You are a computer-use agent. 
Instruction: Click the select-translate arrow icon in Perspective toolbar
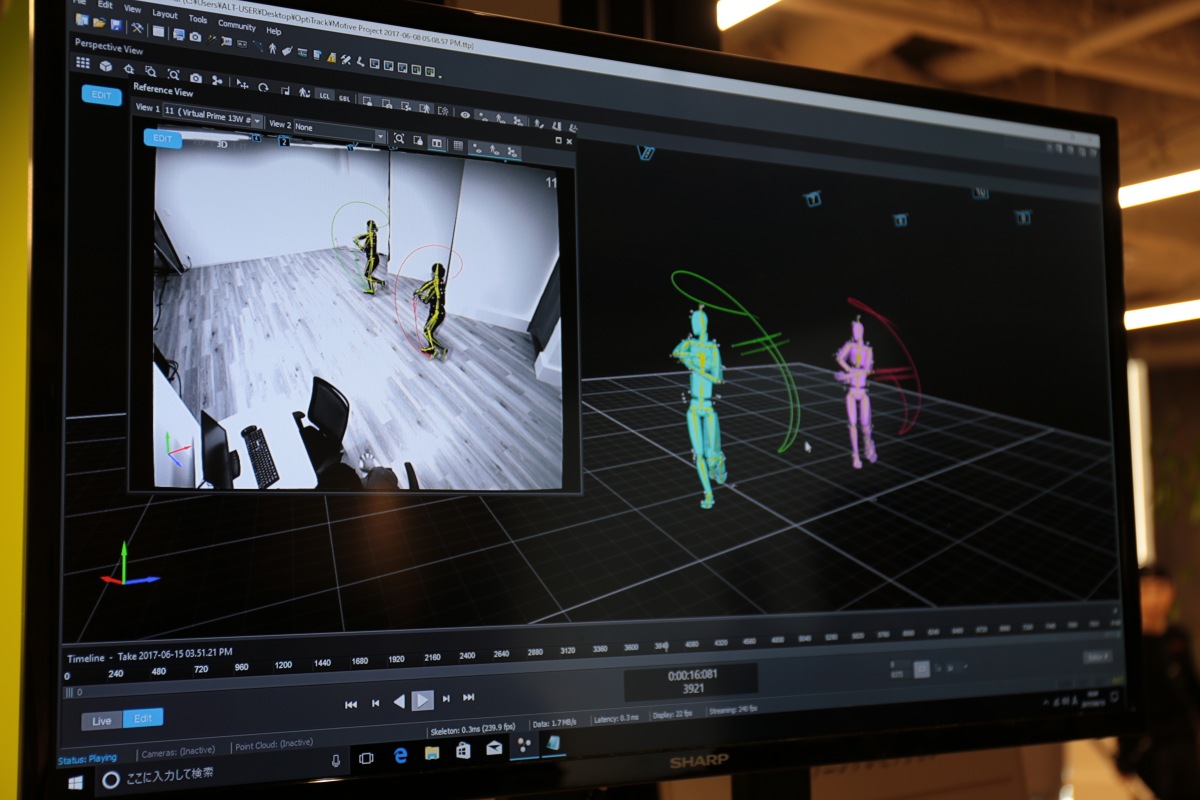pyautogui.click(x=242, y=84)
